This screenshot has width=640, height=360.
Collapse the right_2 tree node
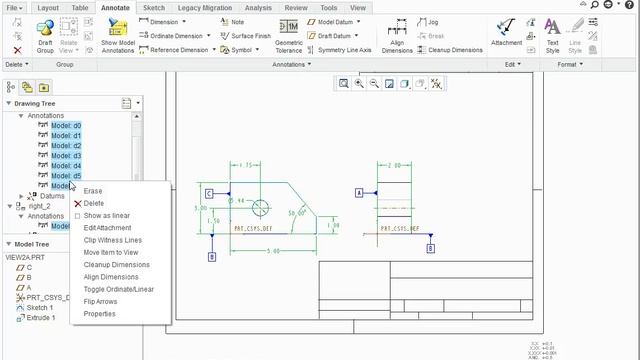pyautogui.click(x=9, y=206)
